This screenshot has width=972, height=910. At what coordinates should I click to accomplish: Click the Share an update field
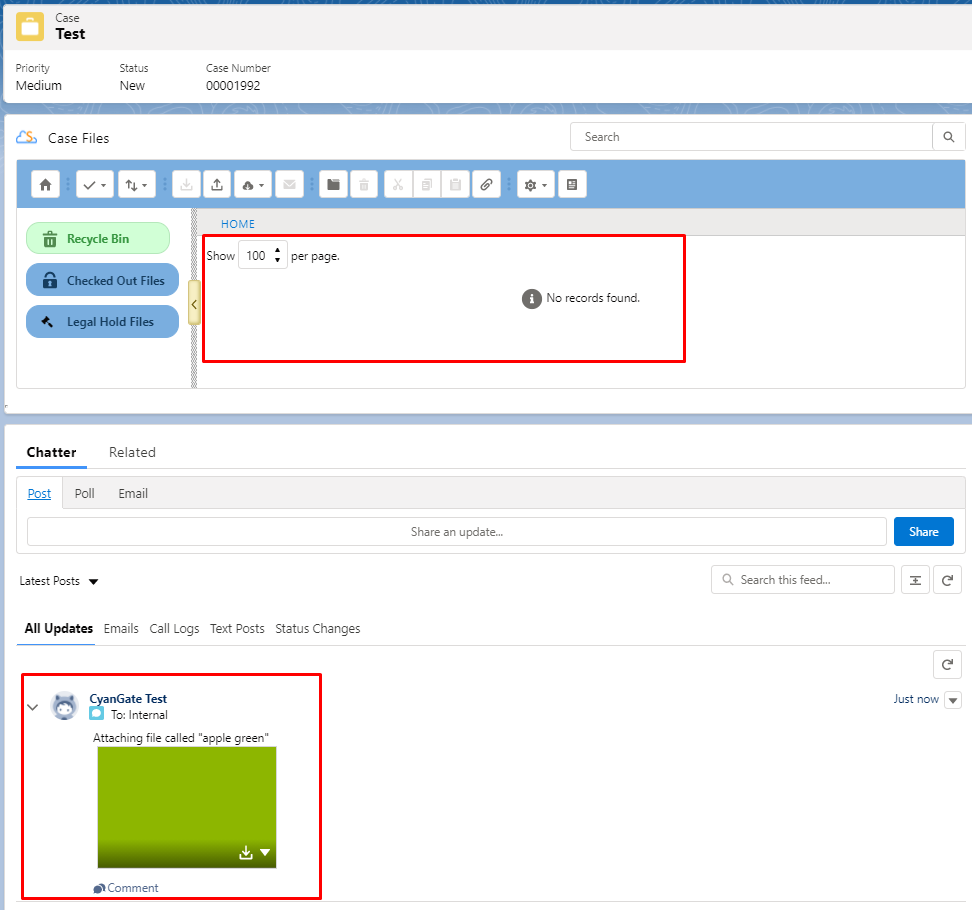click(456, 532)
